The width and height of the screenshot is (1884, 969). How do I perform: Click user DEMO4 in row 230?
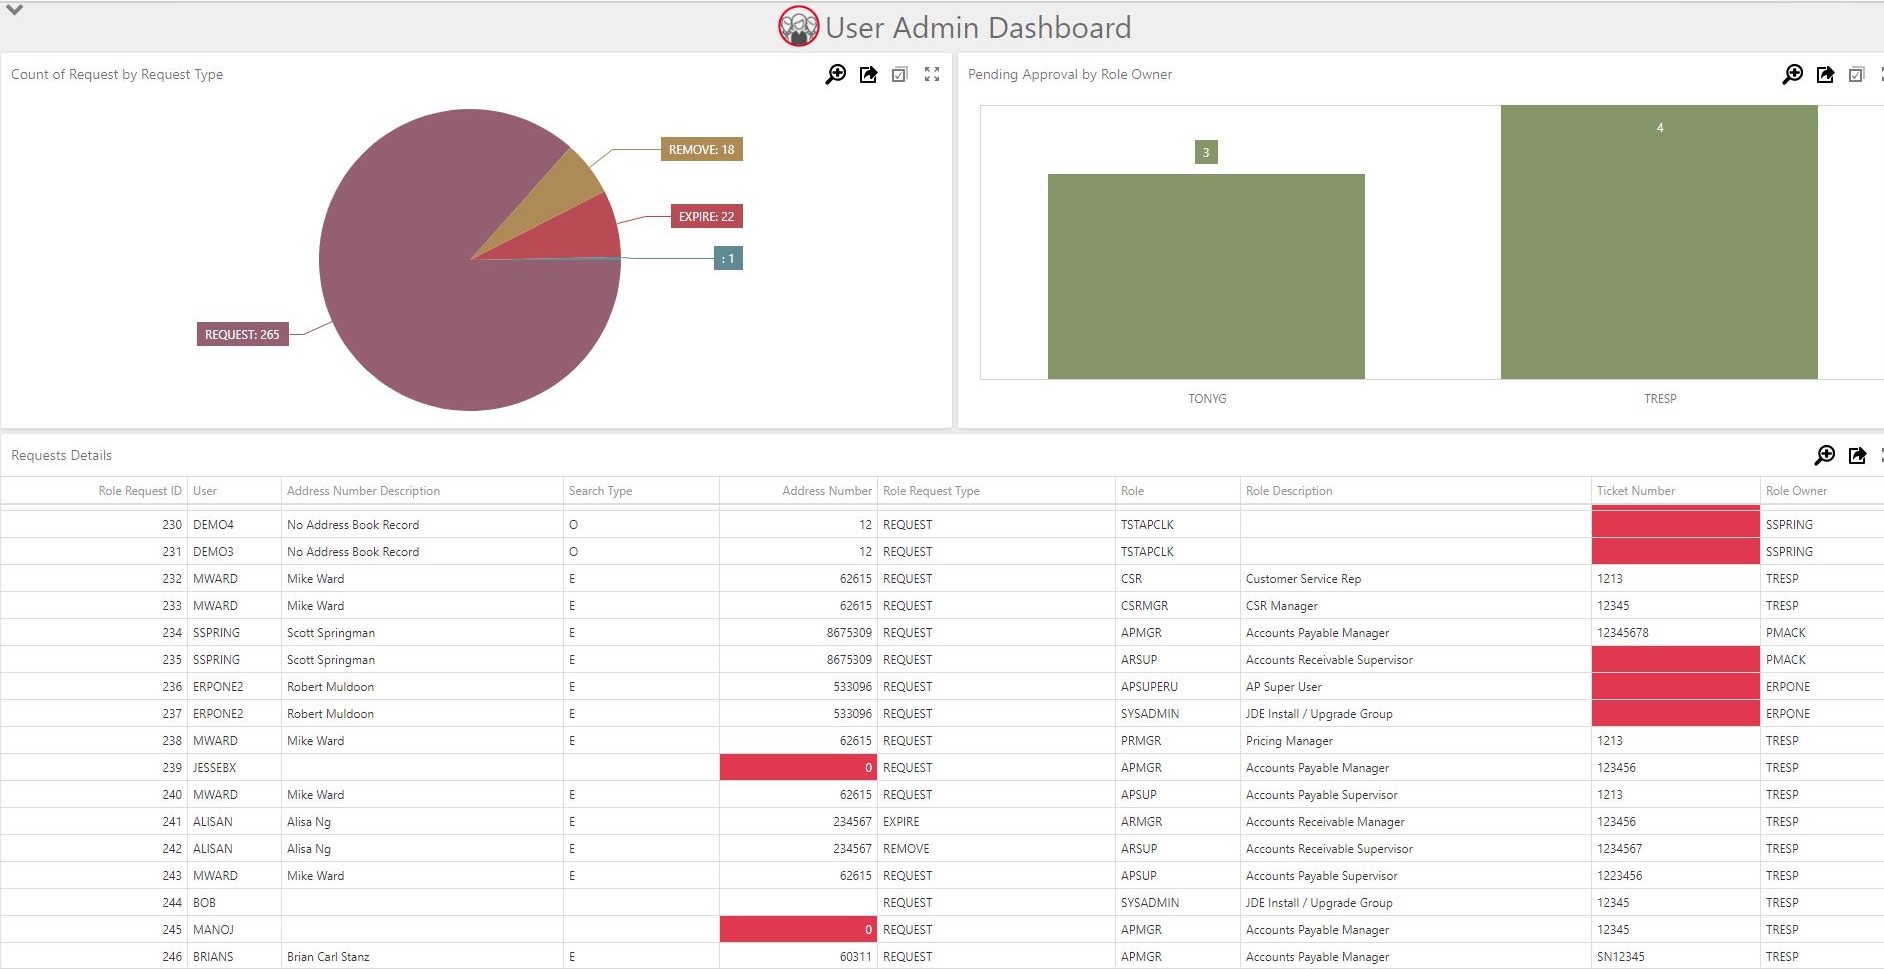tap(213, 524)
